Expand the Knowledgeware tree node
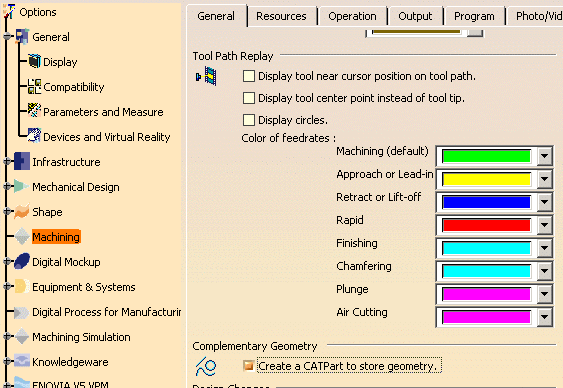Screen dimensions: 563x388 pyautogui.click(x=7, y=361)
